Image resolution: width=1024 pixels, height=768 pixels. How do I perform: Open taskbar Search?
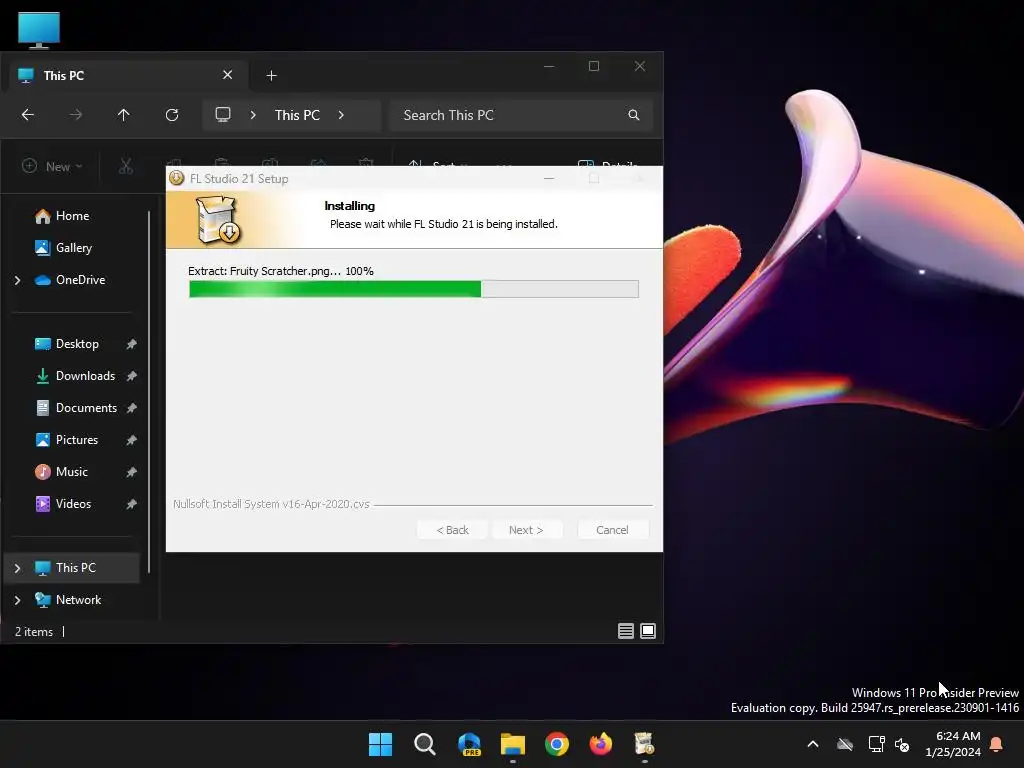424,744
